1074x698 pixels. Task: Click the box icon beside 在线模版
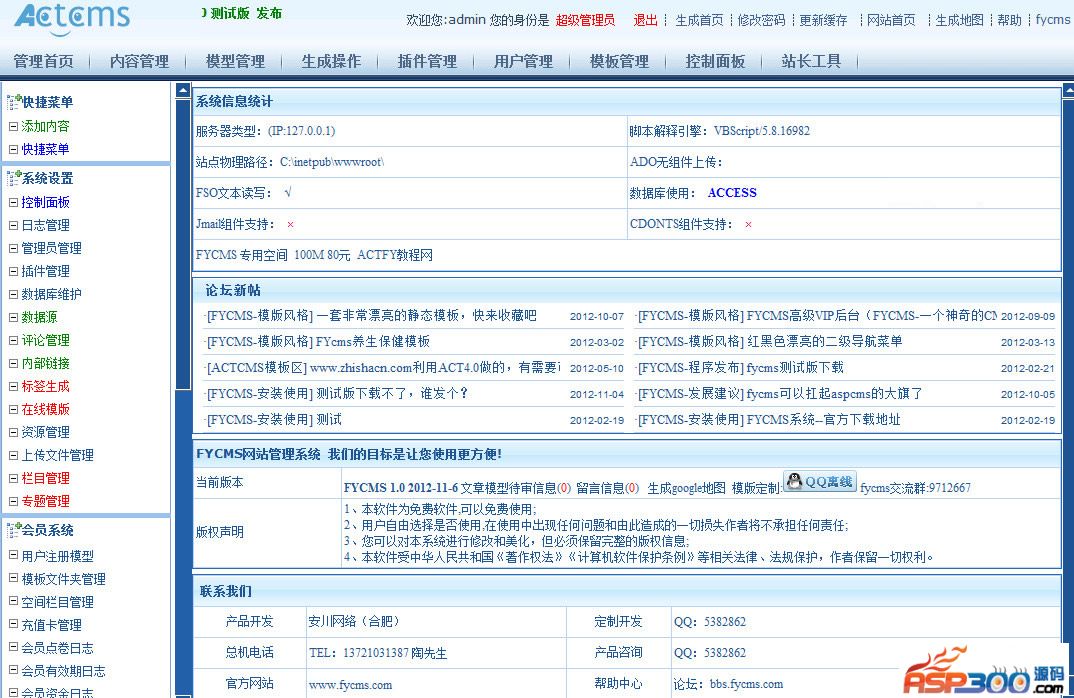coord(13,409)
